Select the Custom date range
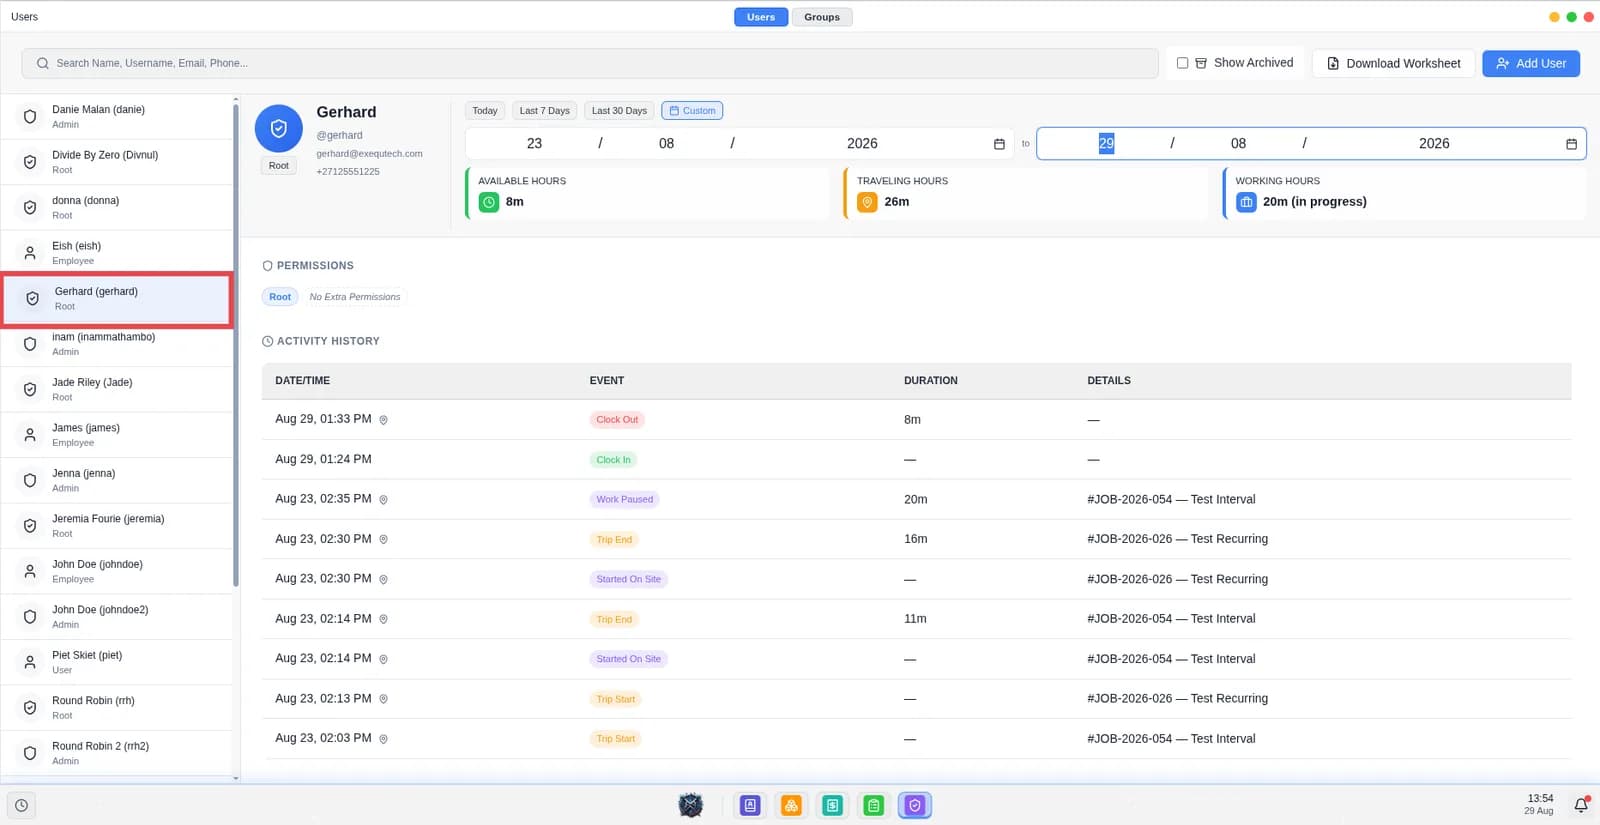 click(692, 111)
